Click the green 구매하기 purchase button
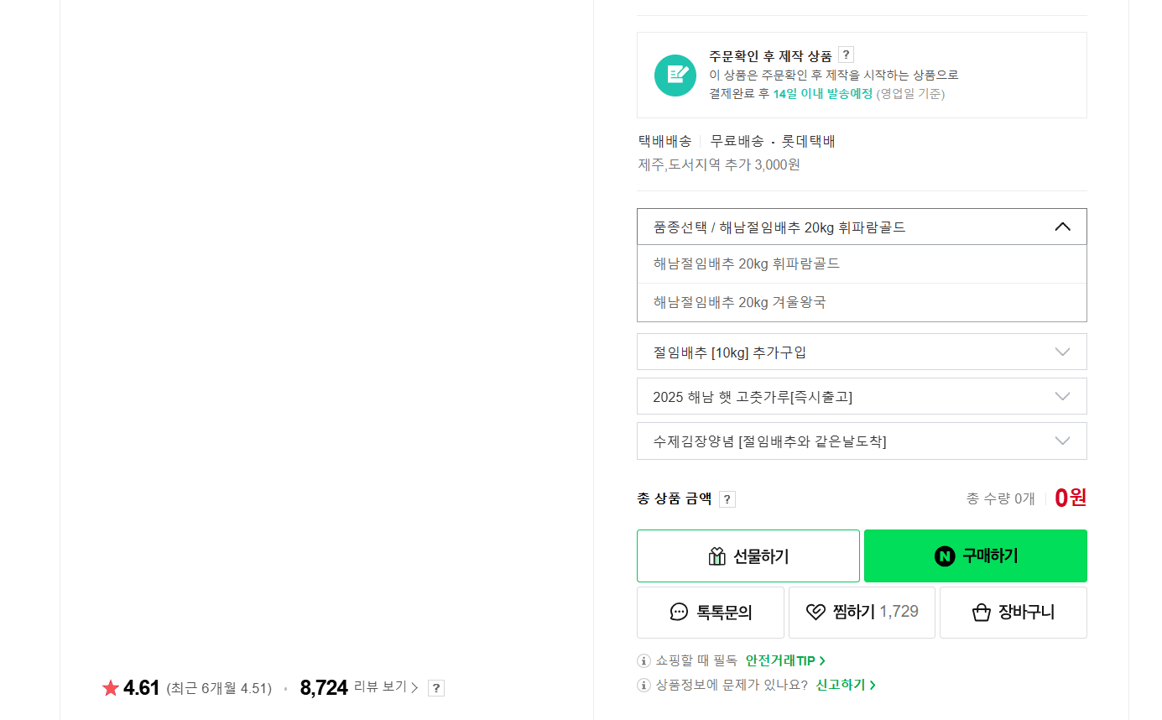 (x=975, y=555)
